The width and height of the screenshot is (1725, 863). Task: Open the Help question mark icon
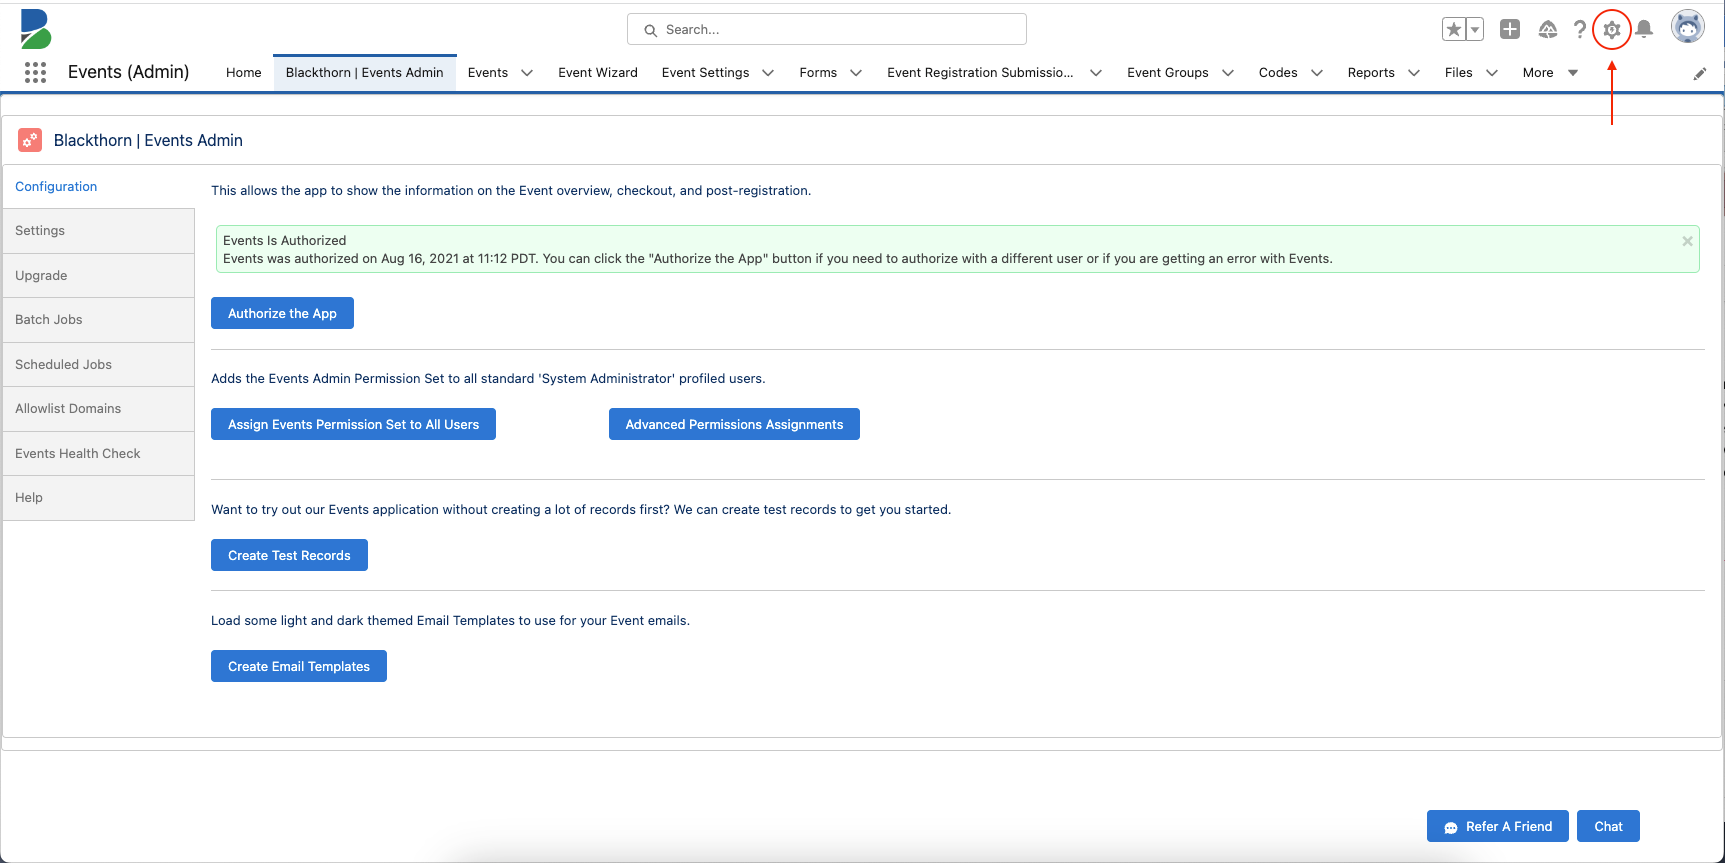[1580, 29]
